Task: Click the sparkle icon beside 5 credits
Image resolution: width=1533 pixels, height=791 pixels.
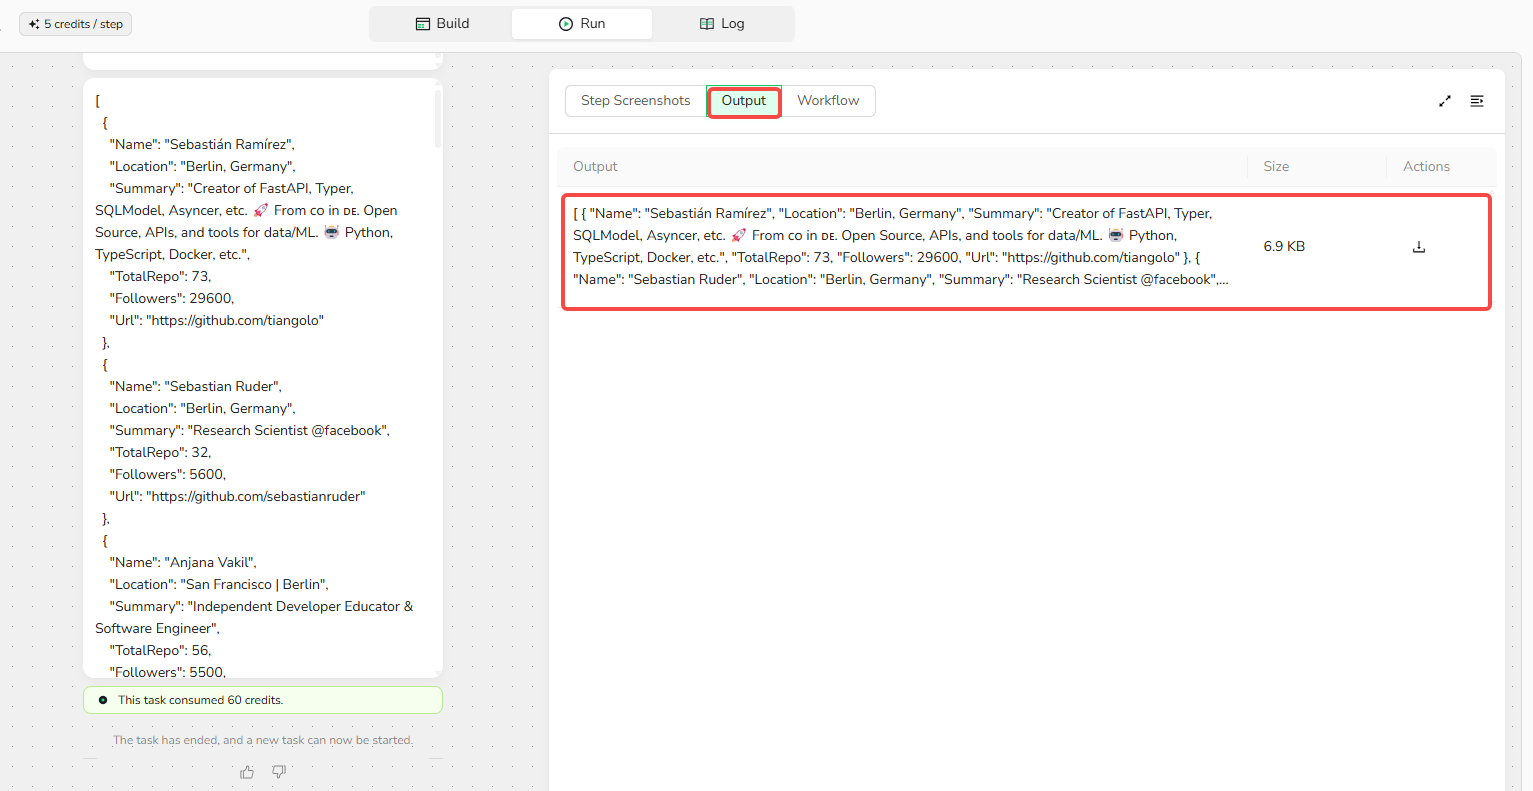Action: pyautogui.click(x=34, y=24)
